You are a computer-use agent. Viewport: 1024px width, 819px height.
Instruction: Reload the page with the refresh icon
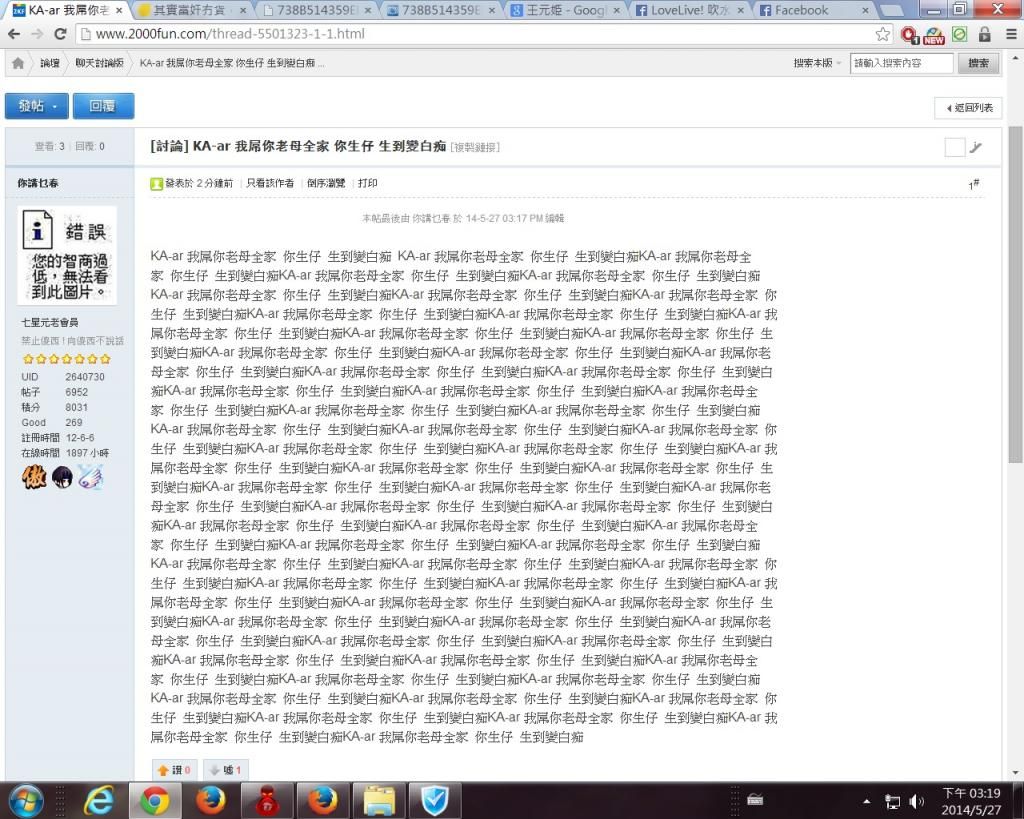pos(60,34)
